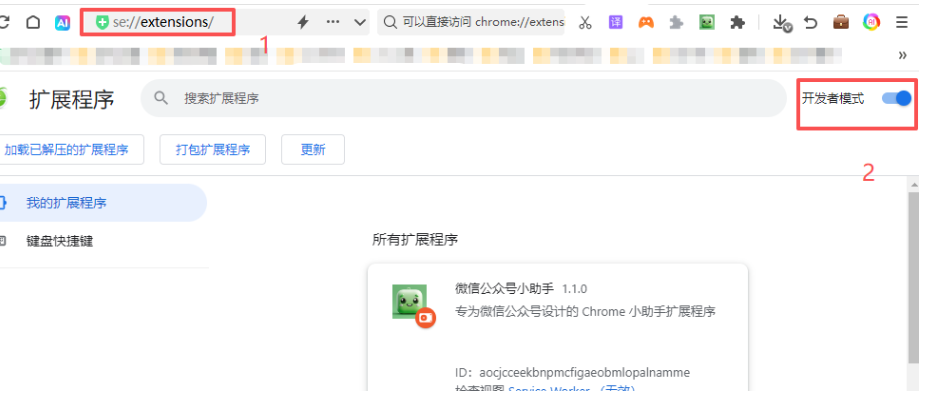Expand the bookmarks bar overflow chevron
The width and height of the screenshot is (925, 414).
pyautogui.click(x=903, y=55)
